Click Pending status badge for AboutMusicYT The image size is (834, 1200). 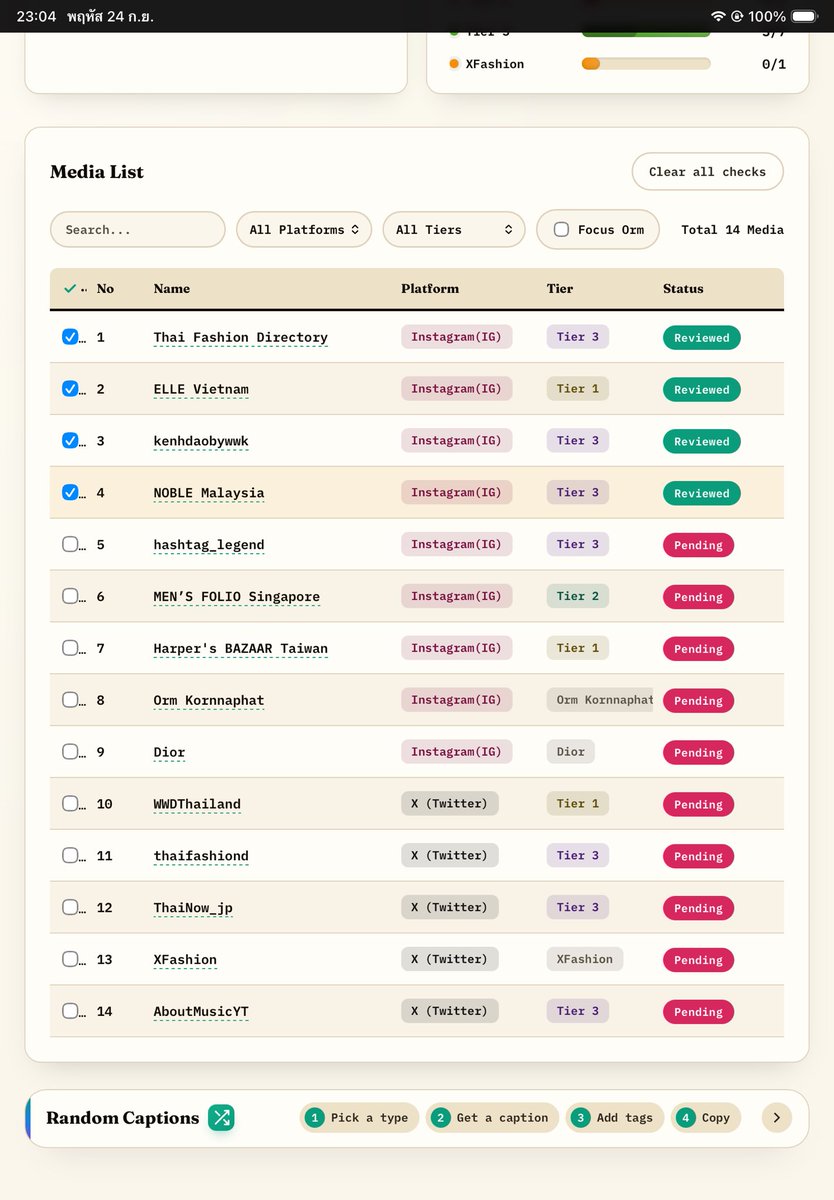698,1012
